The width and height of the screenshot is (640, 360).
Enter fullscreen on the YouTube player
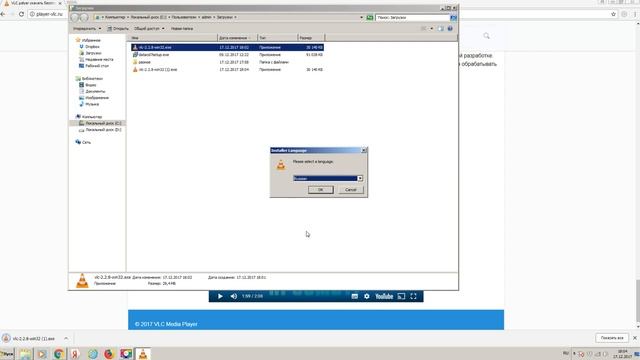click(413, 296)
